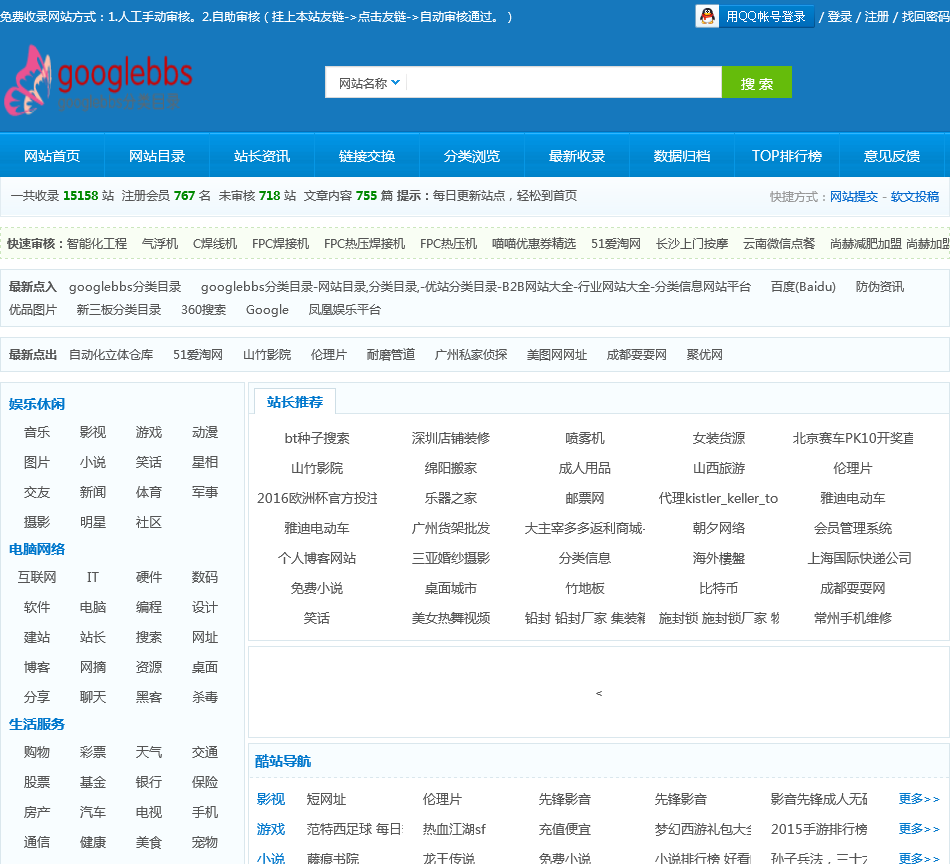This screenshot has height=864, width=950.
Task: Select the 站长推荐 tab
Action: point(294,402)
